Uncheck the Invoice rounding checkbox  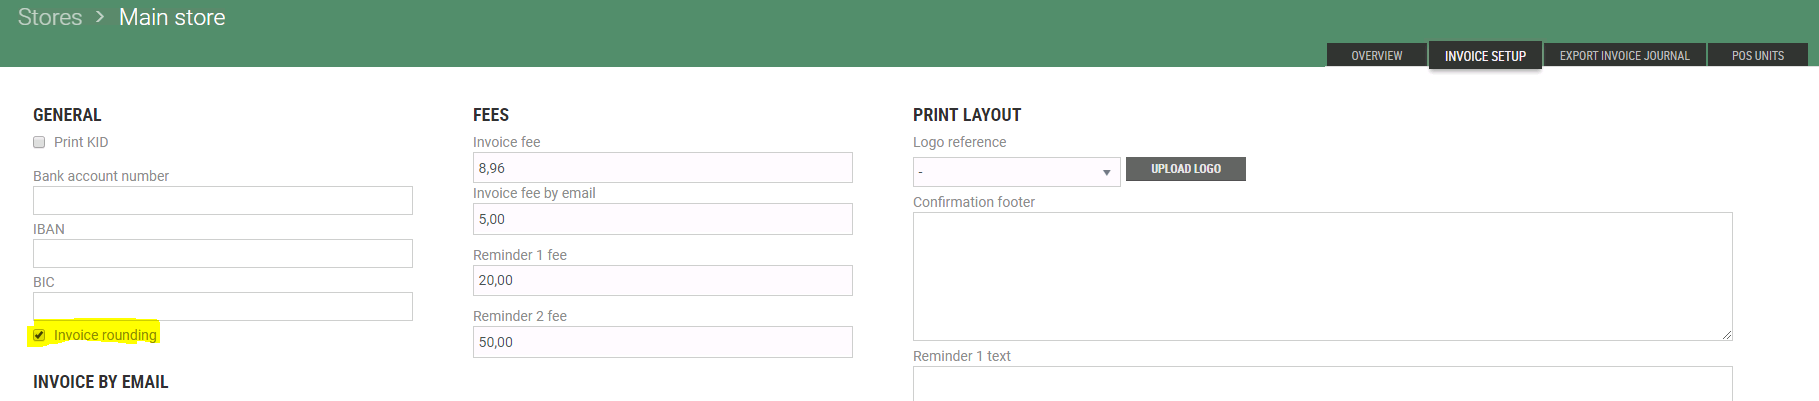39,335
